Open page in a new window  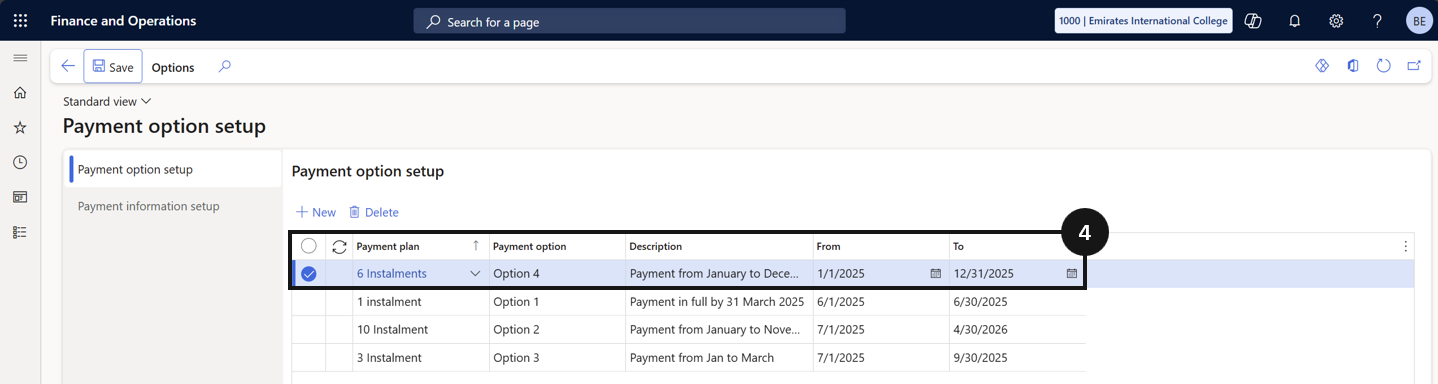click(1414, 66)
